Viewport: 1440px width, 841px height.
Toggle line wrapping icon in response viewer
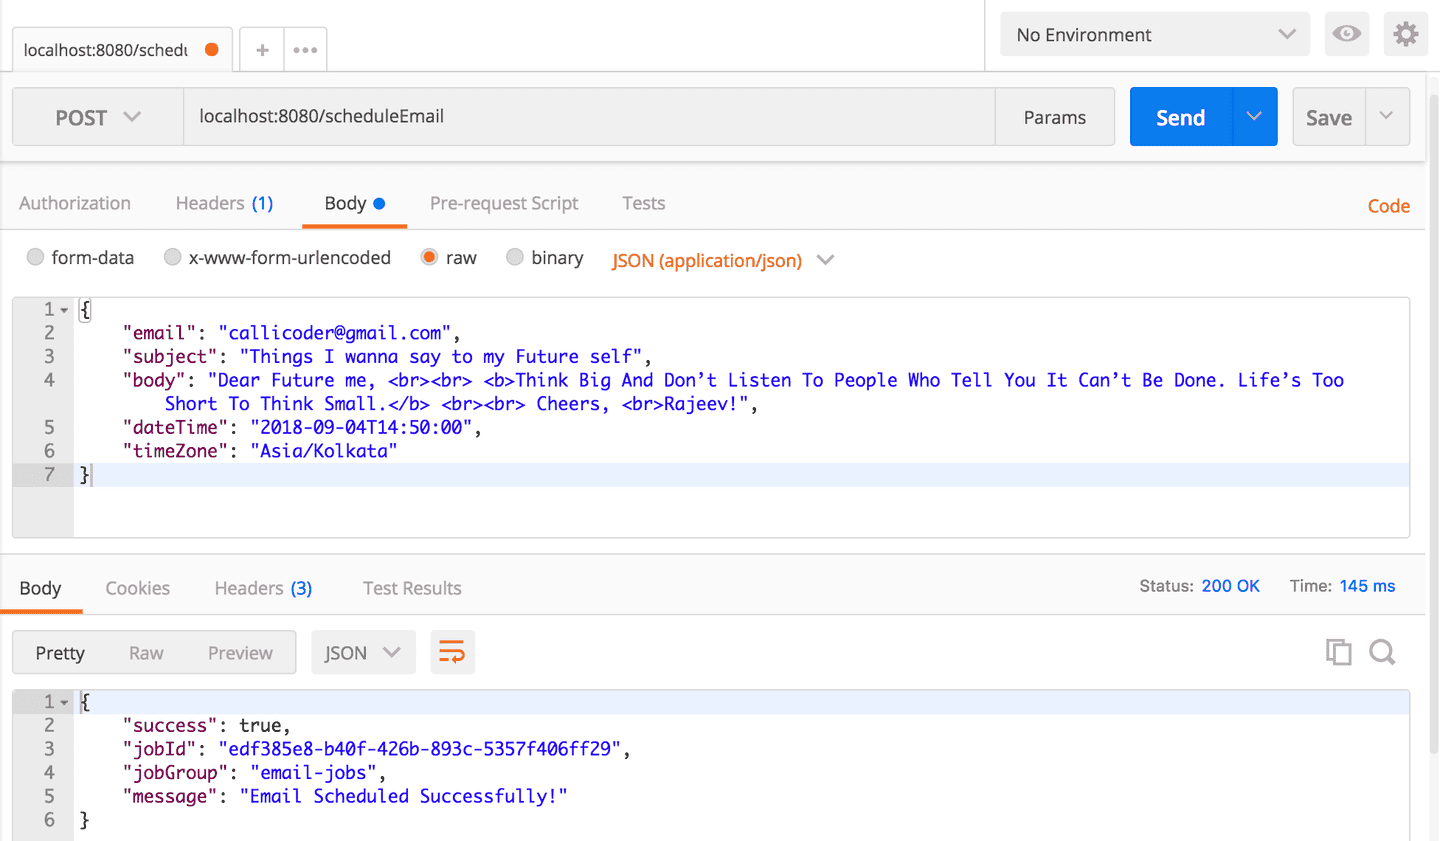coord(452,651)
